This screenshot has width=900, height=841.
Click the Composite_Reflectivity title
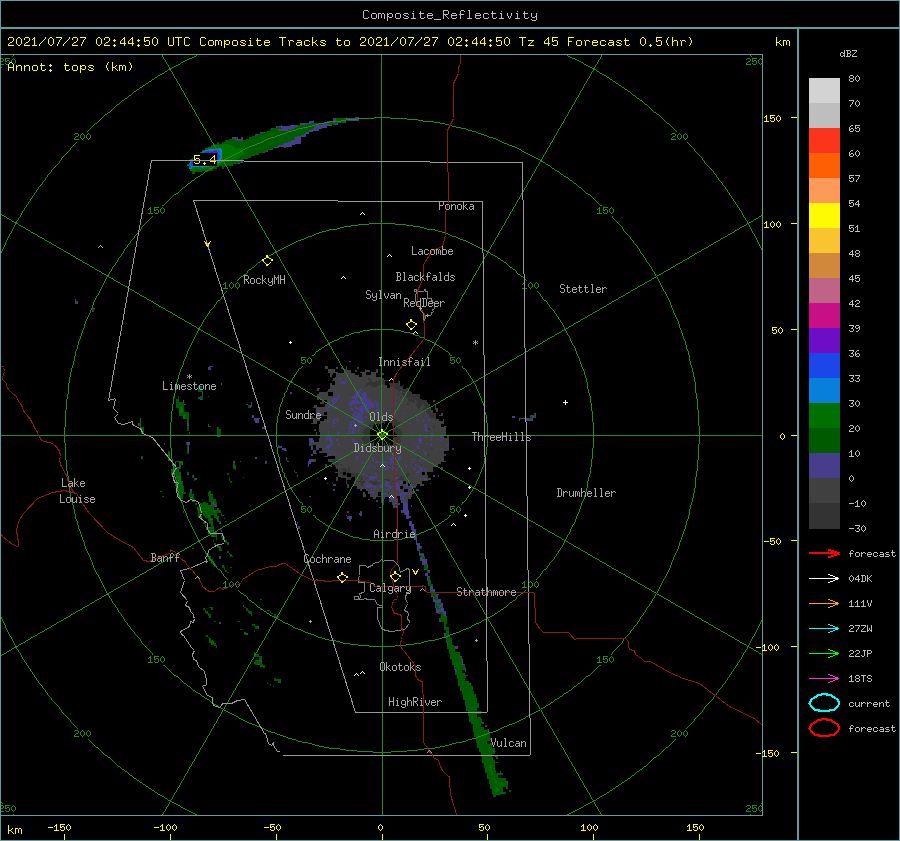coord(450,15)
